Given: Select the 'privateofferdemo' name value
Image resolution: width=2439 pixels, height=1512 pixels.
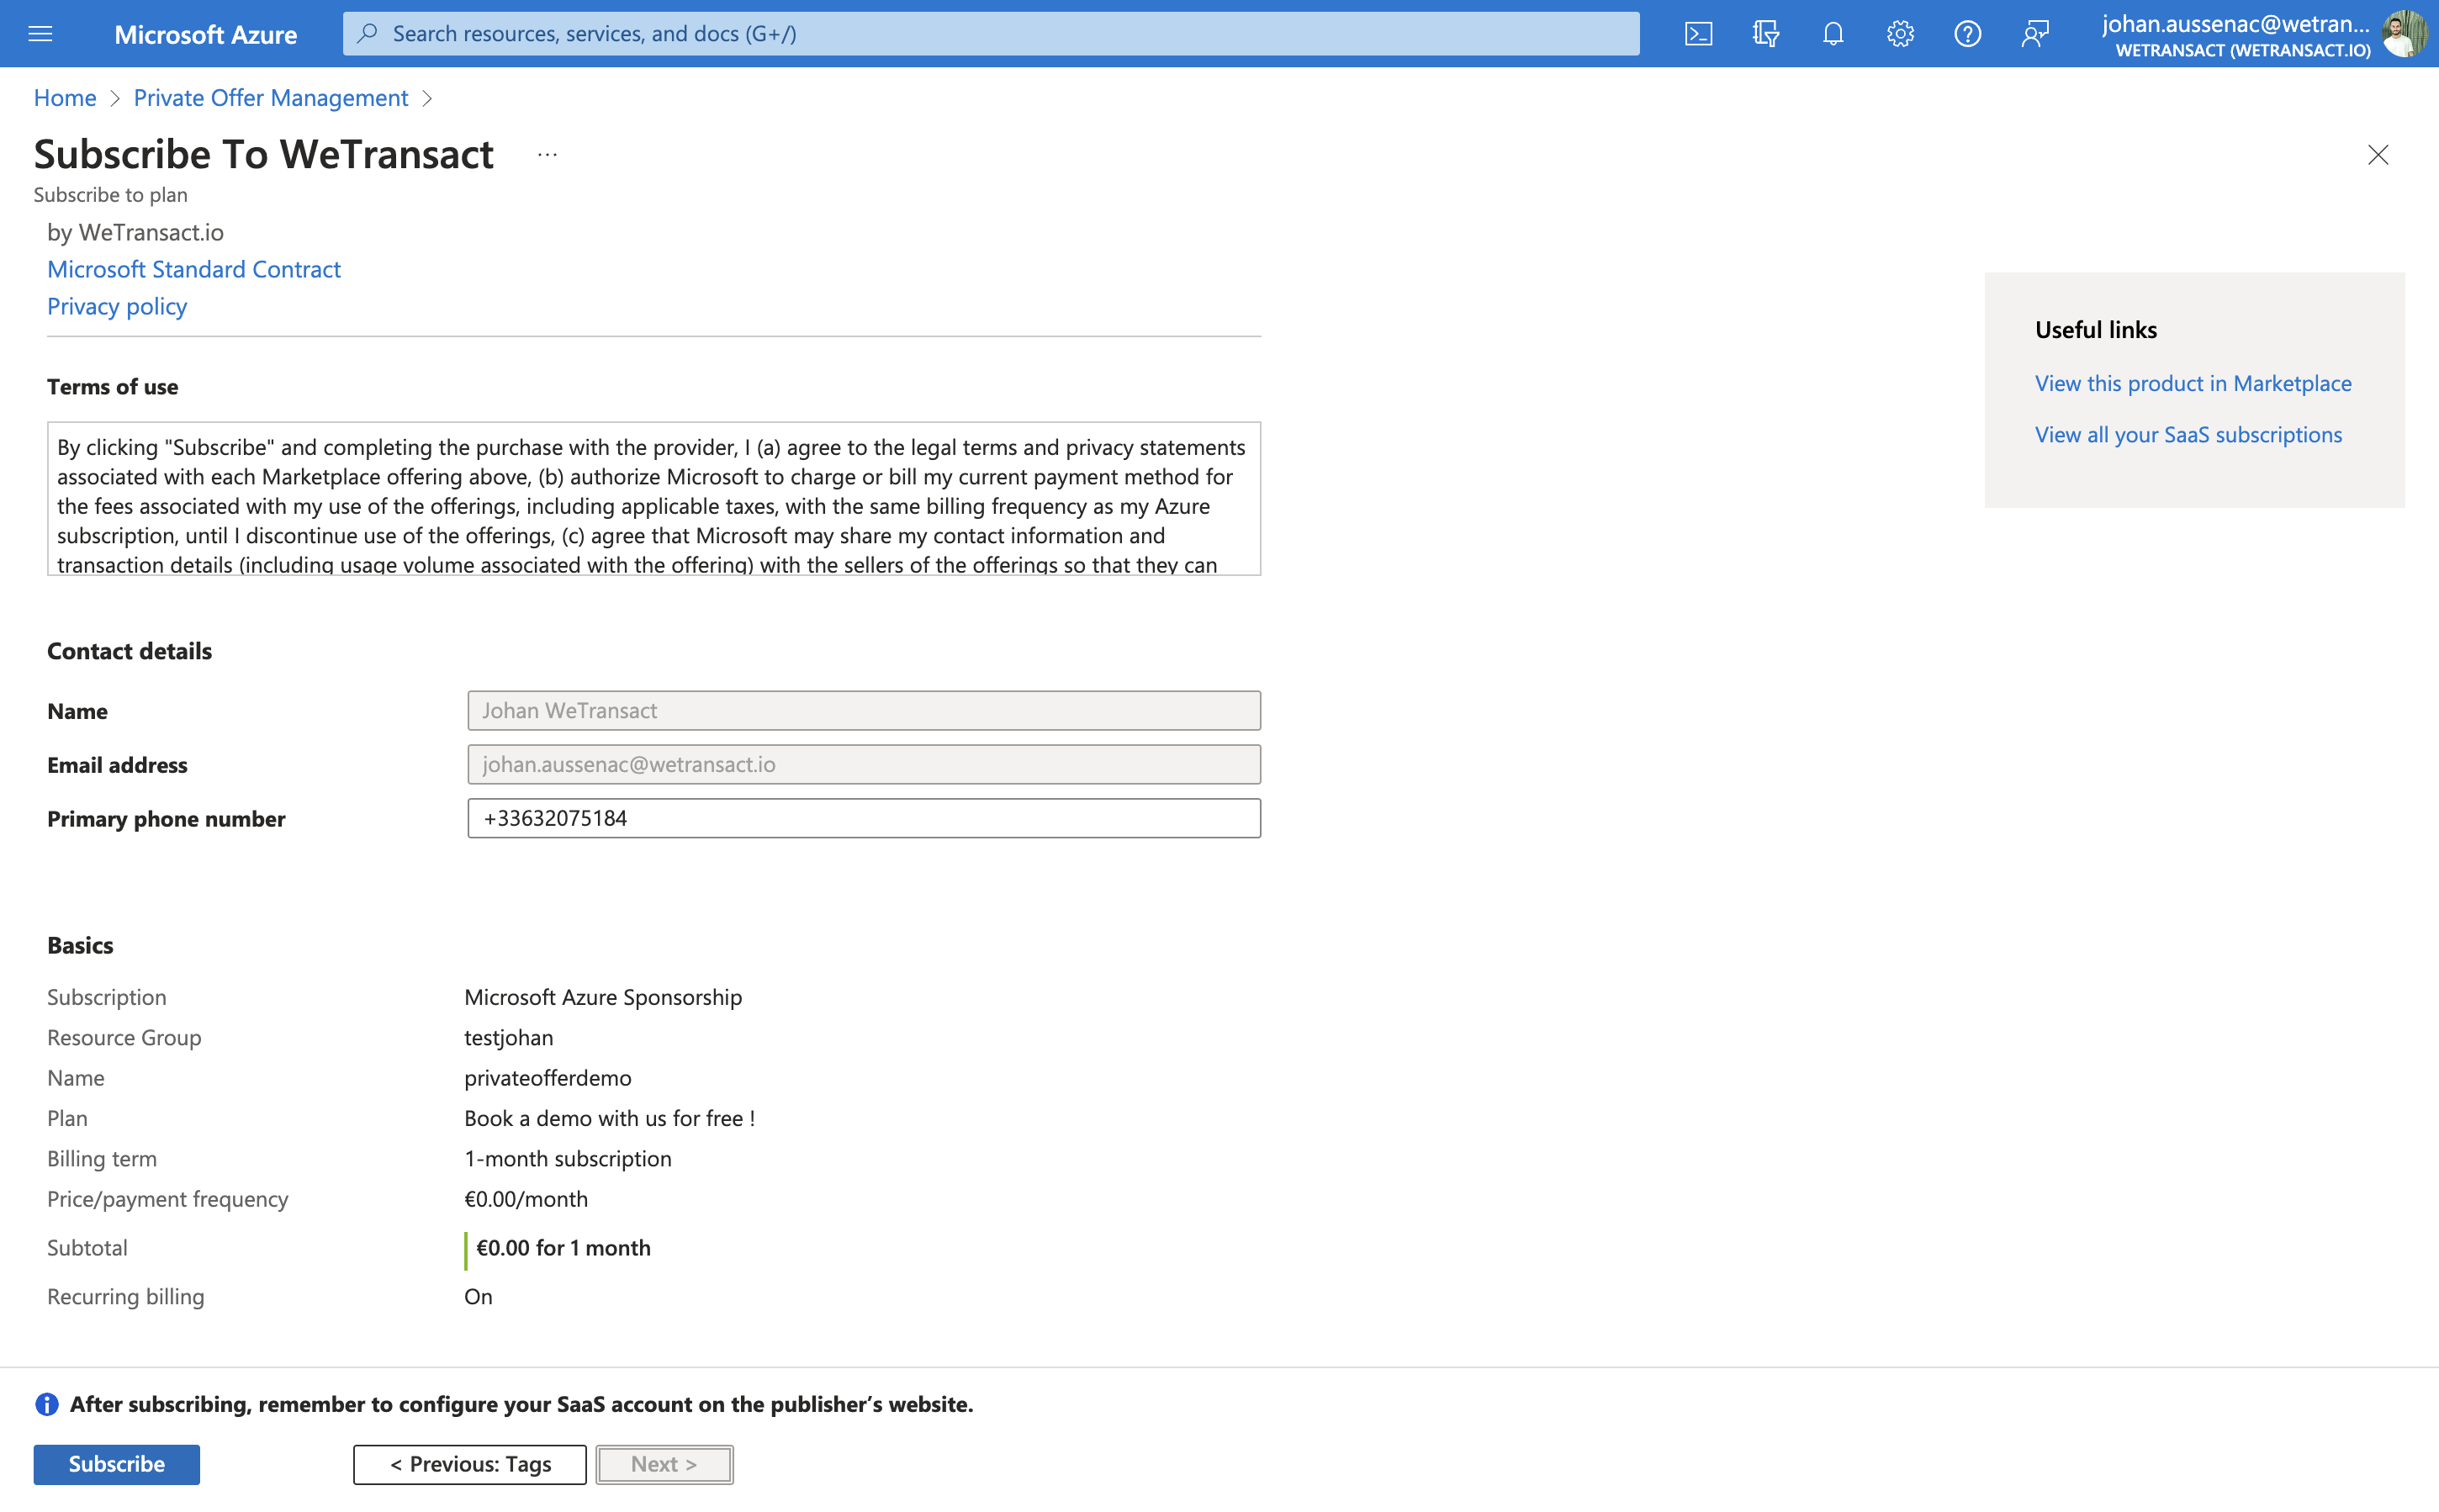Looking at the screenshot, I should 548,1078.
